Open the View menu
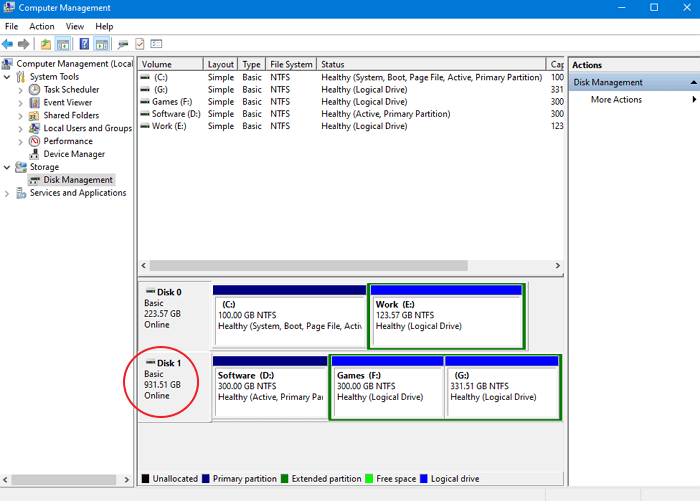 75,26
